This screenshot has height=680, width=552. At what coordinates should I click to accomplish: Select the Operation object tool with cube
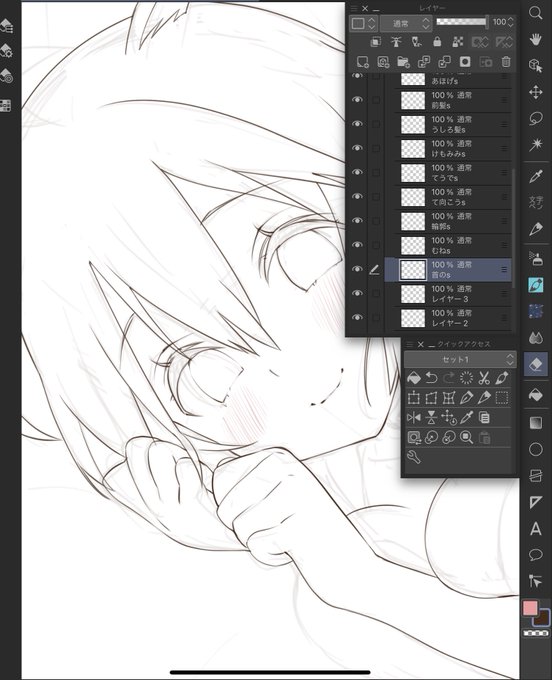click(536, 66)
